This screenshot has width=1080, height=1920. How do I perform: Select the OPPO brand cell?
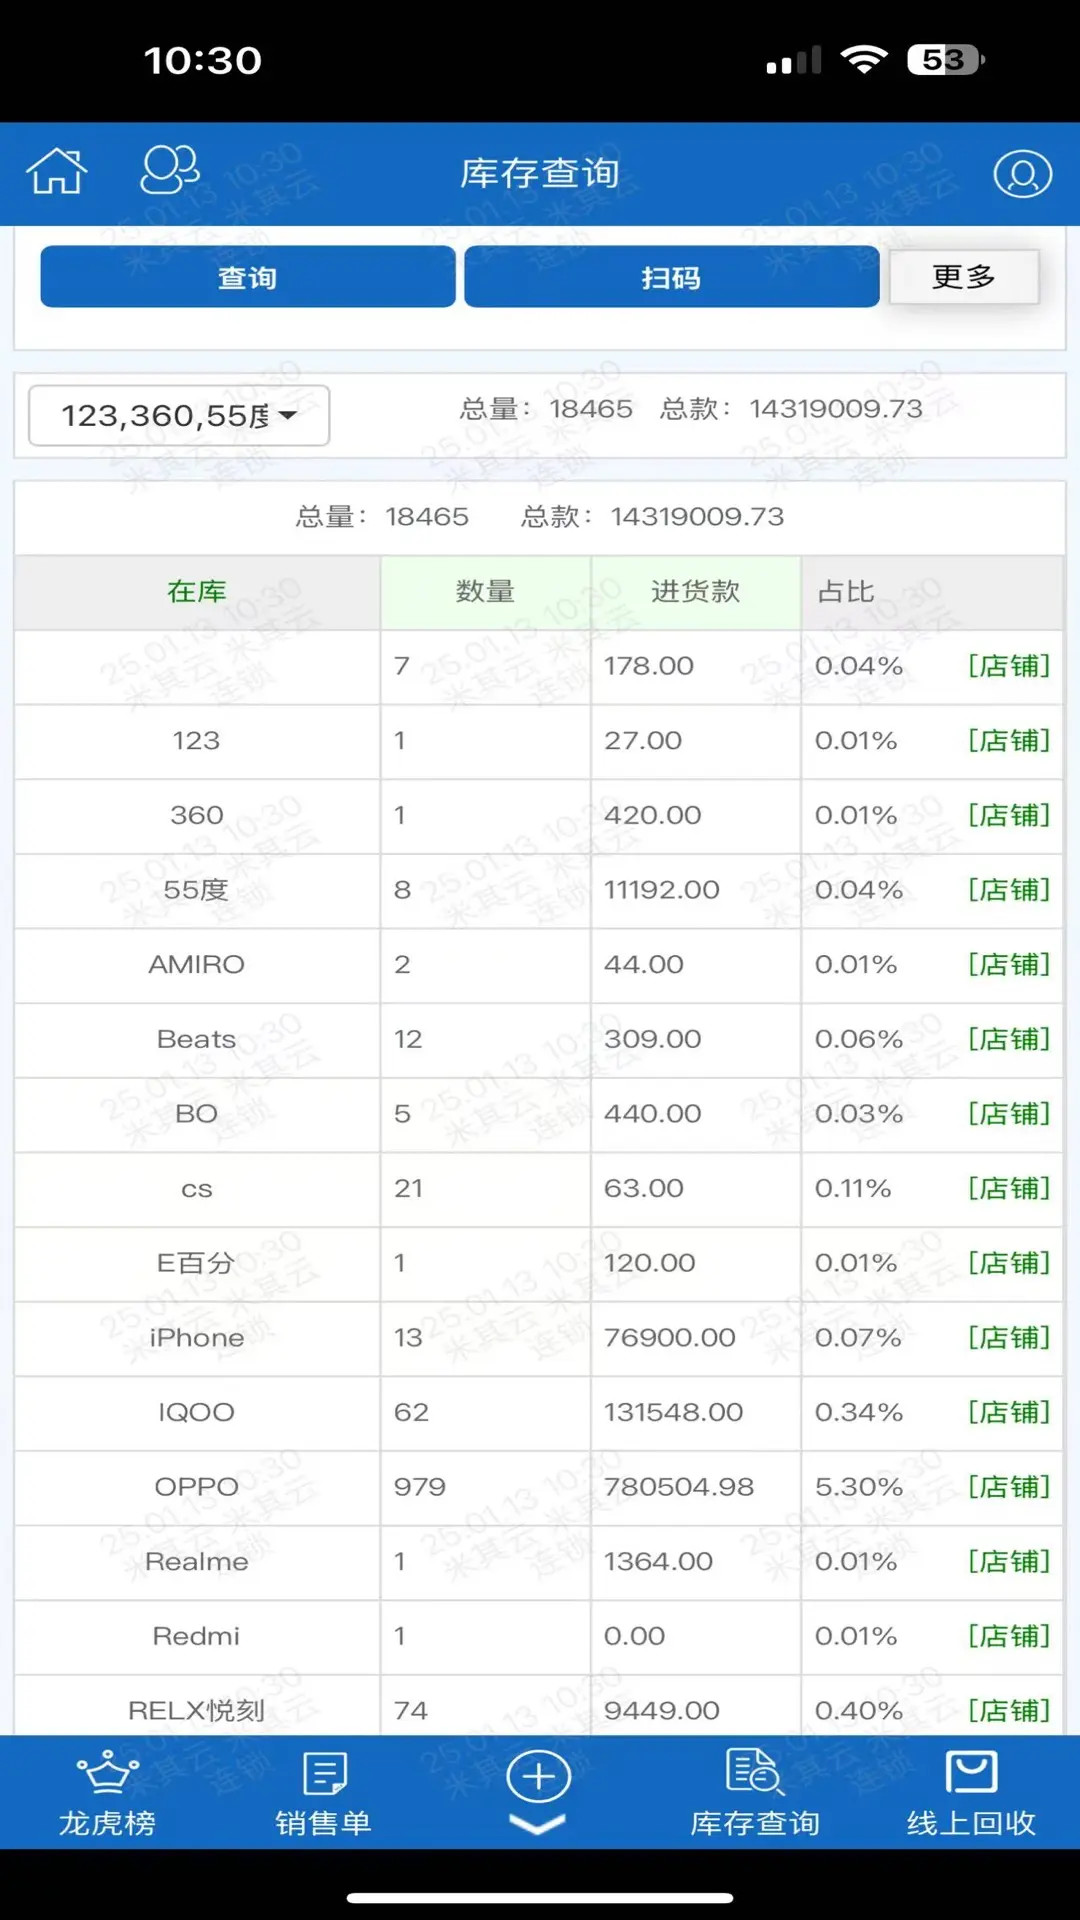[197, 1487]
